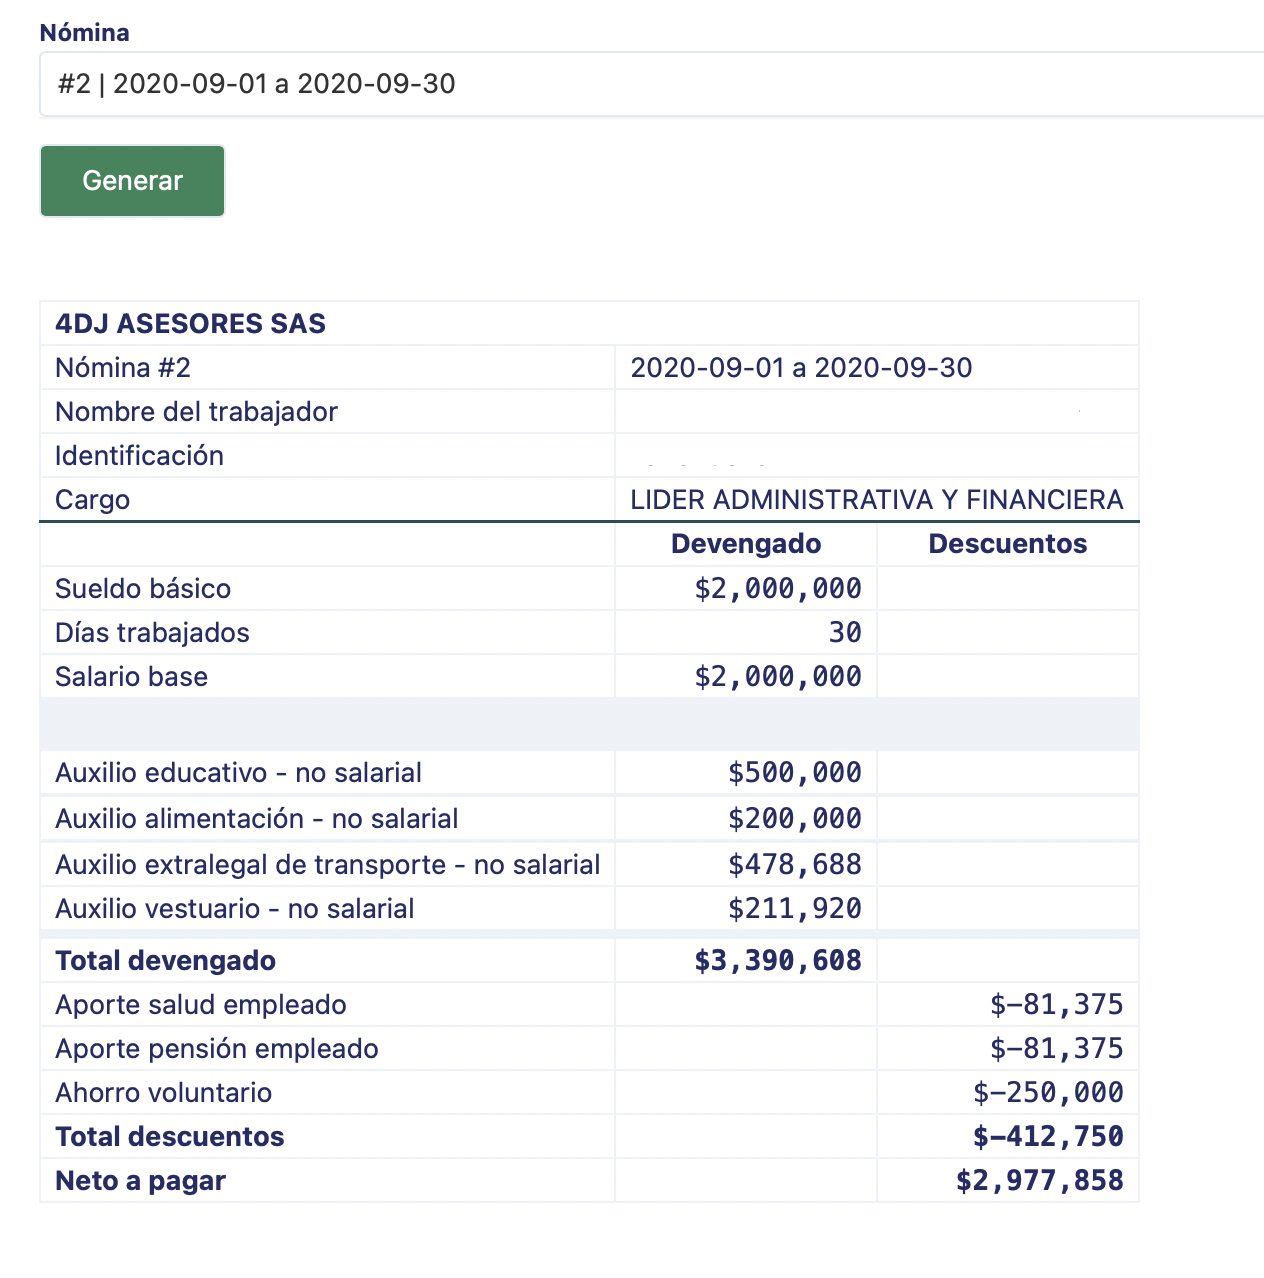This screenshot has width=1264, height=1278.
Task: Select the Auxilio vestuario amount $211,920
Action: 794,909
